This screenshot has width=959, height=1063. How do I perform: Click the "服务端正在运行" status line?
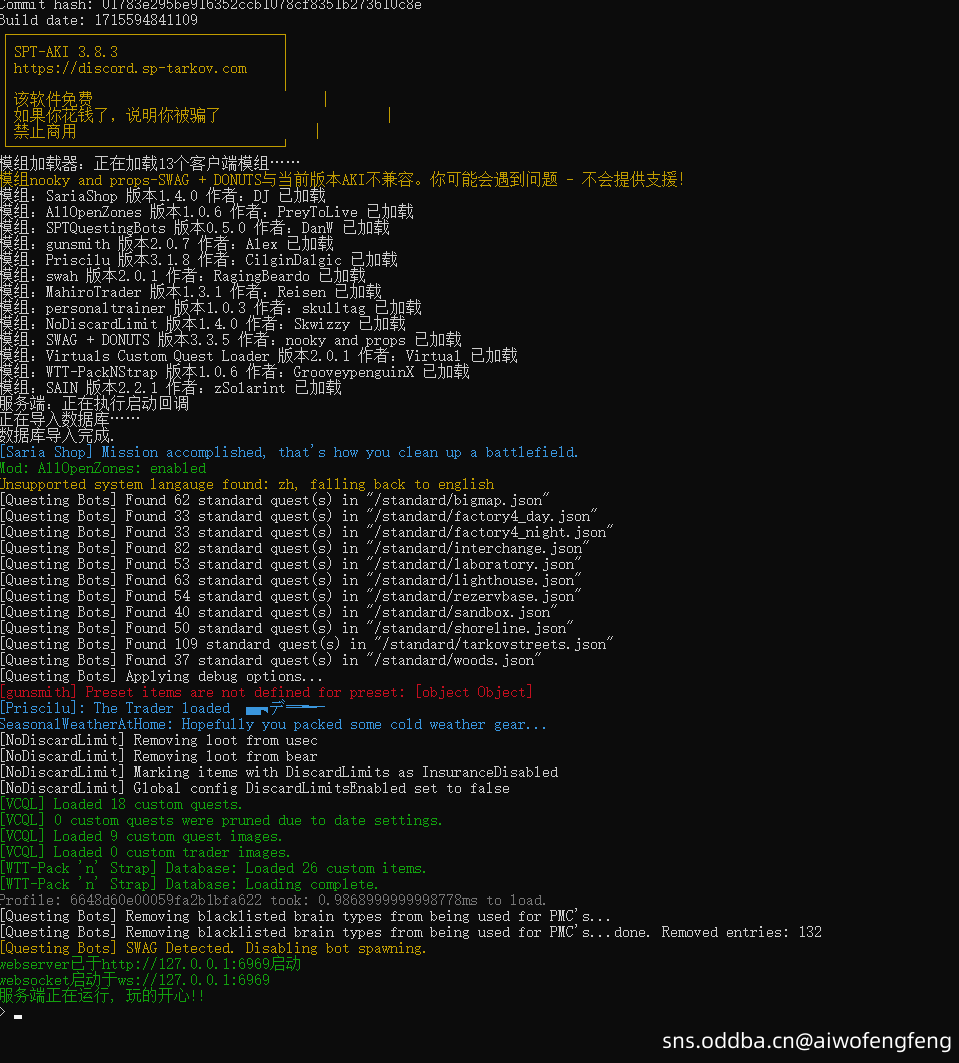point(102,996)
